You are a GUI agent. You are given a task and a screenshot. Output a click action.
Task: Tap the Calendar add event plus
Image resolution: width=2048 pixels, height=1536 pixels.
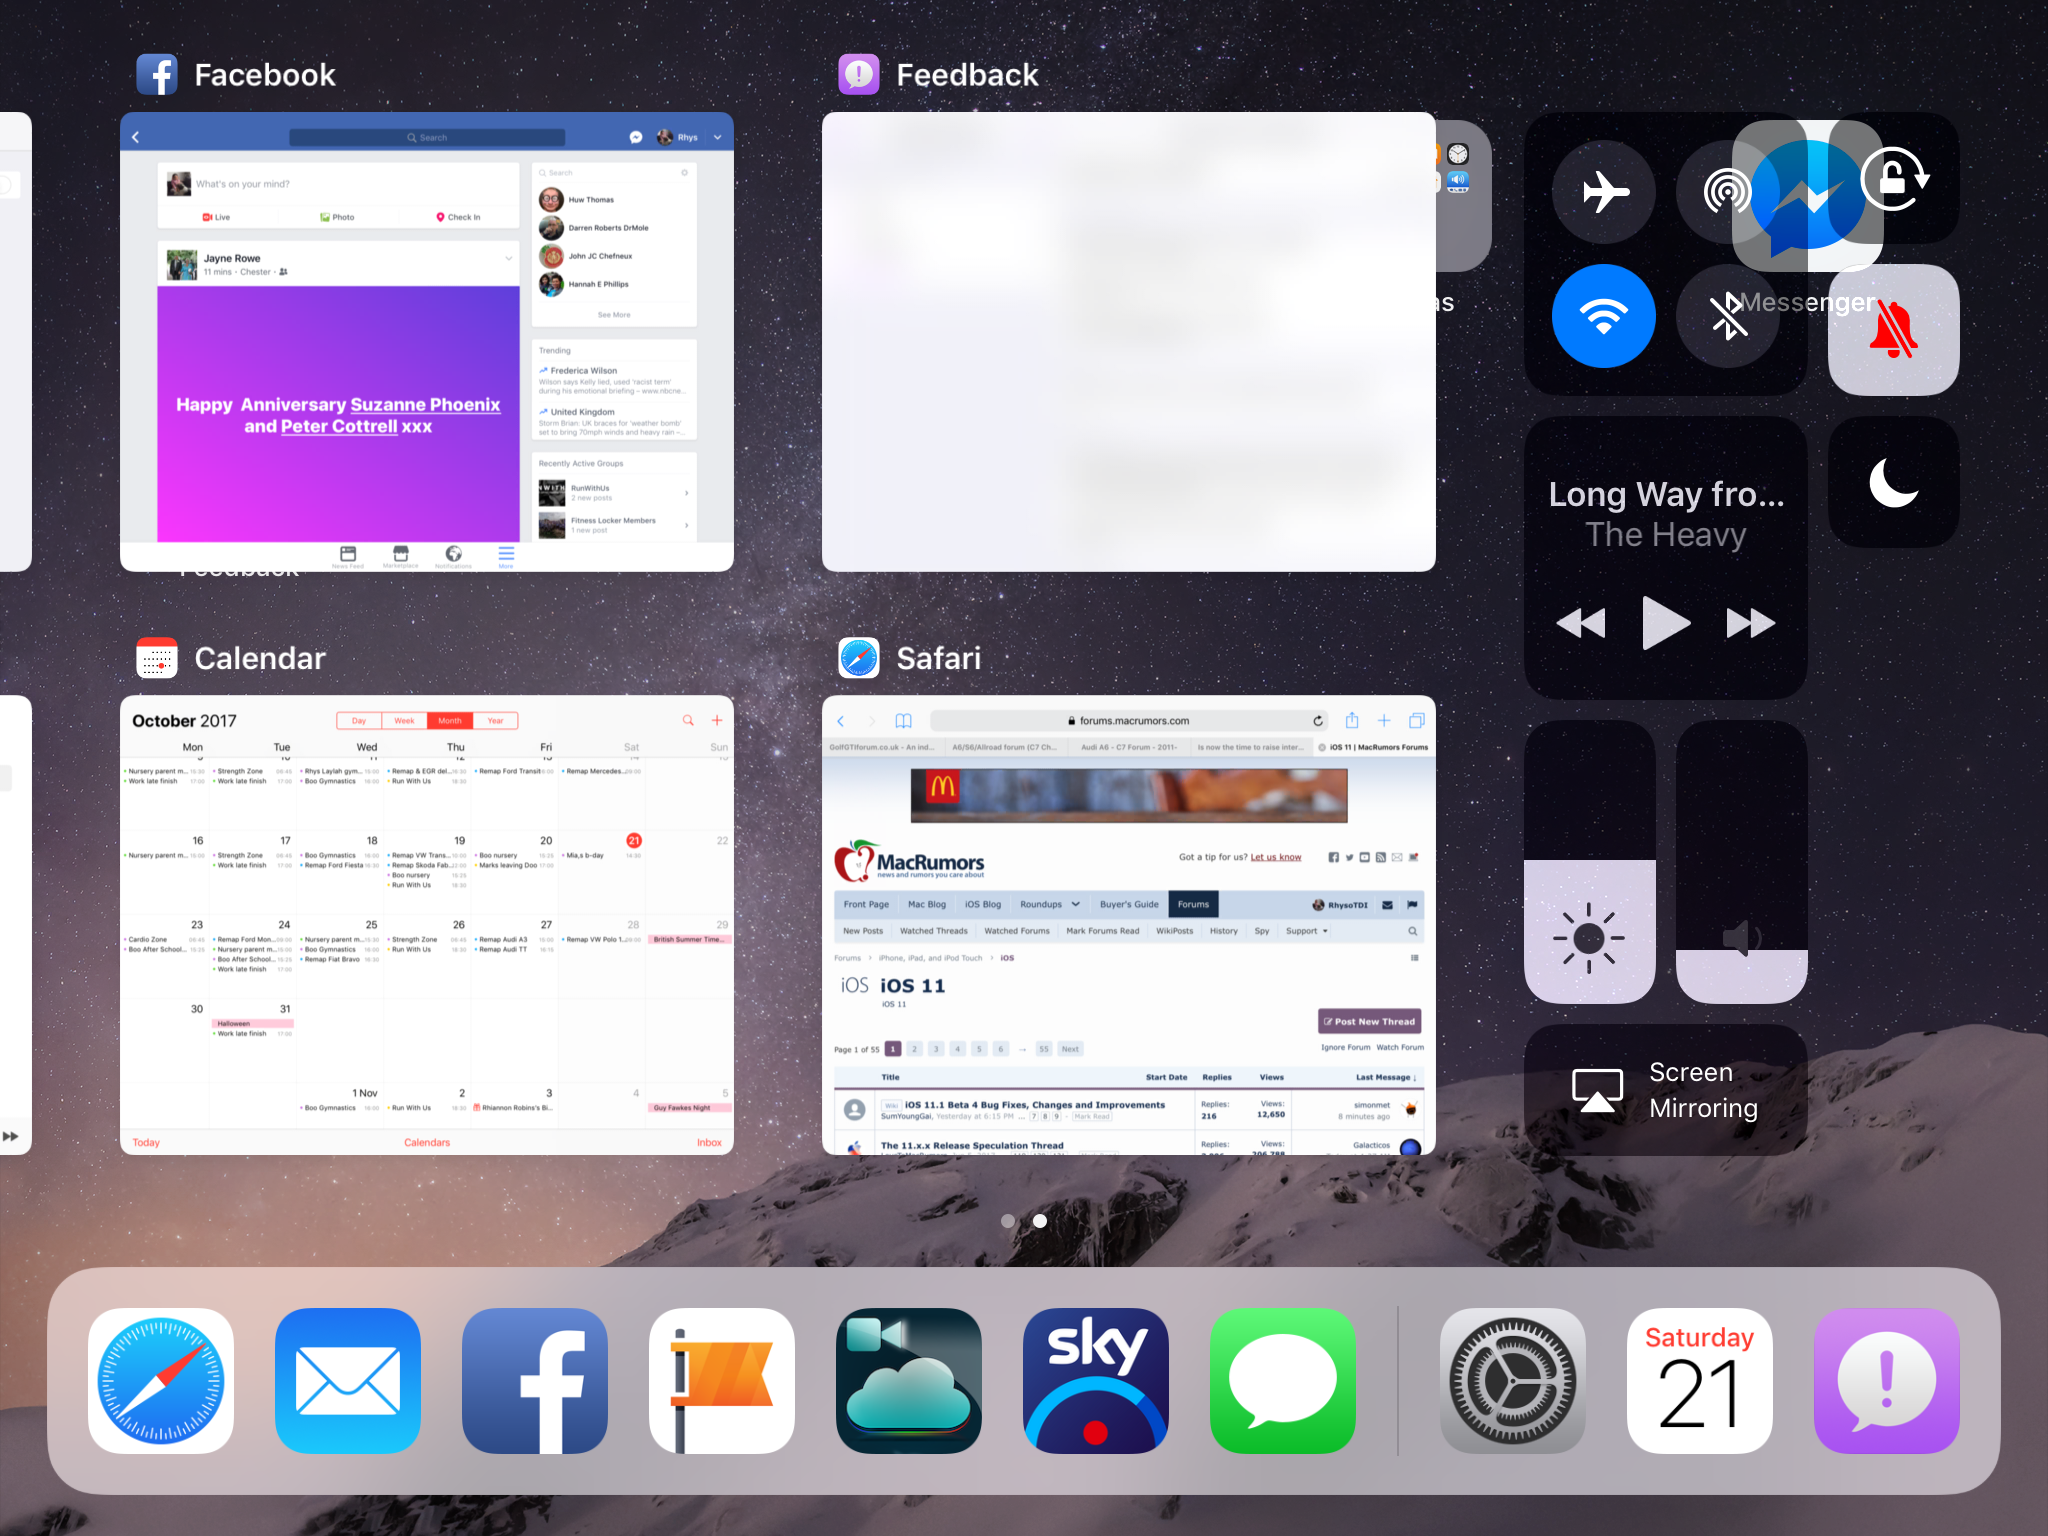pyautogui.click(x=717, y=720)
